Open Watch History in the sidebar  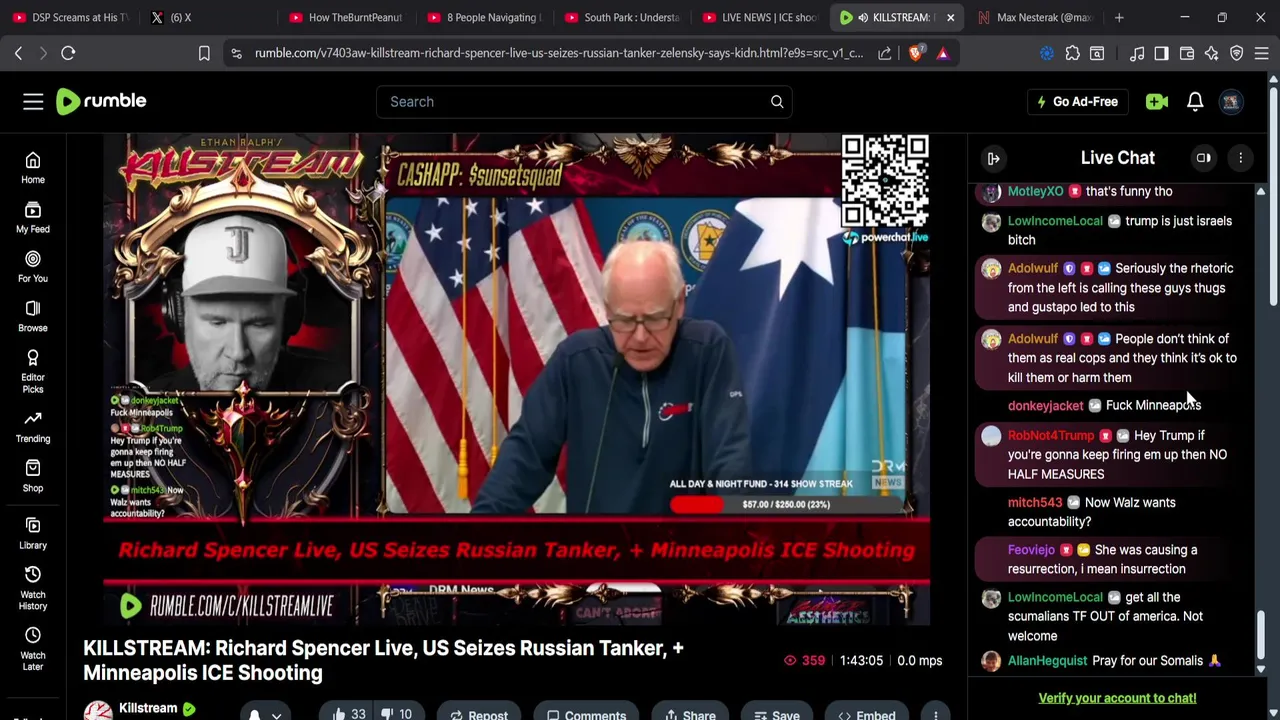(x=33, y=588)
